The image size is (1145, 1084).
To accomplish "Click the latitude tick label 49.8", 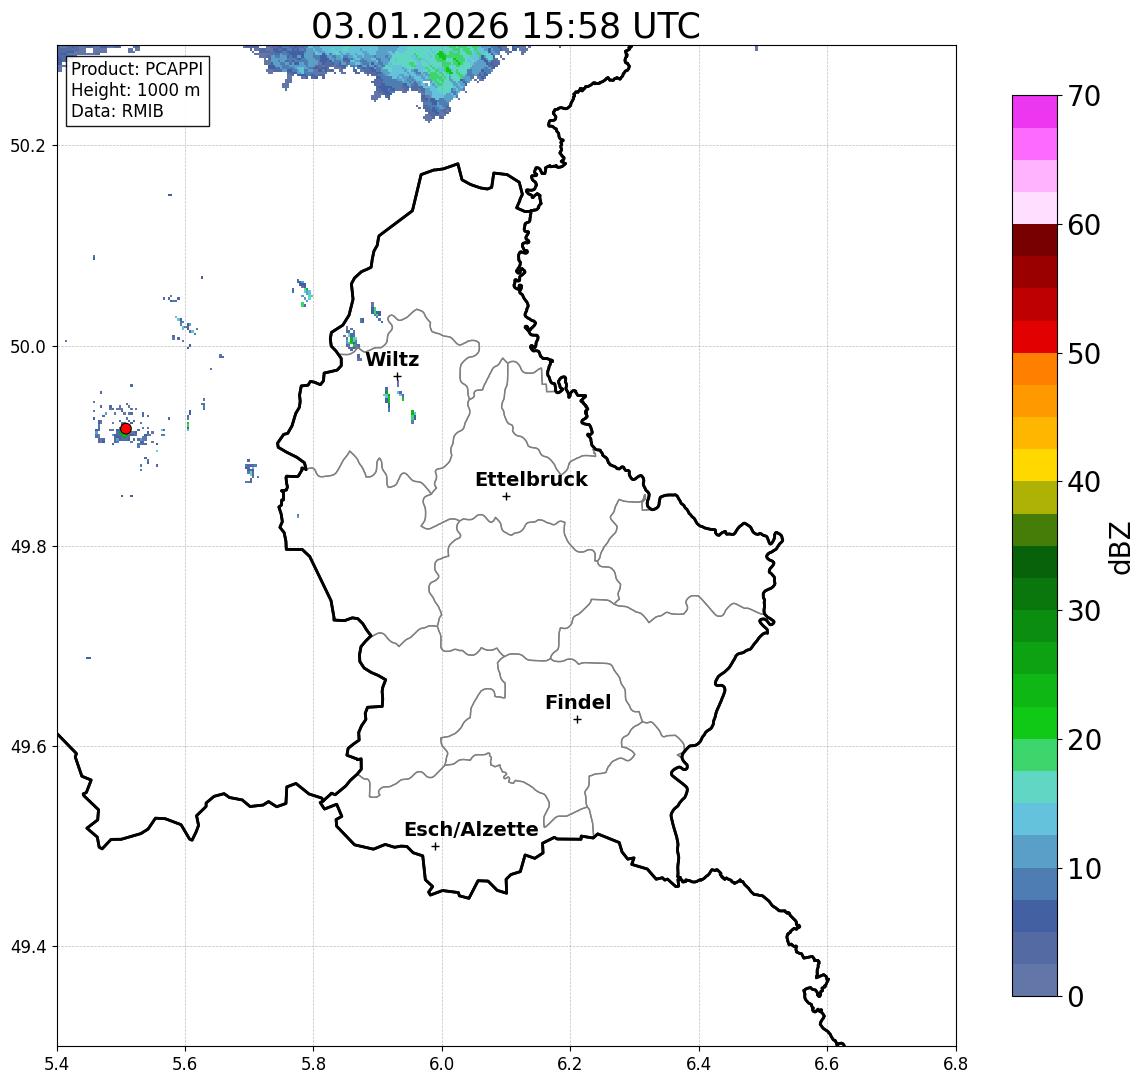I will pos(28,546).
